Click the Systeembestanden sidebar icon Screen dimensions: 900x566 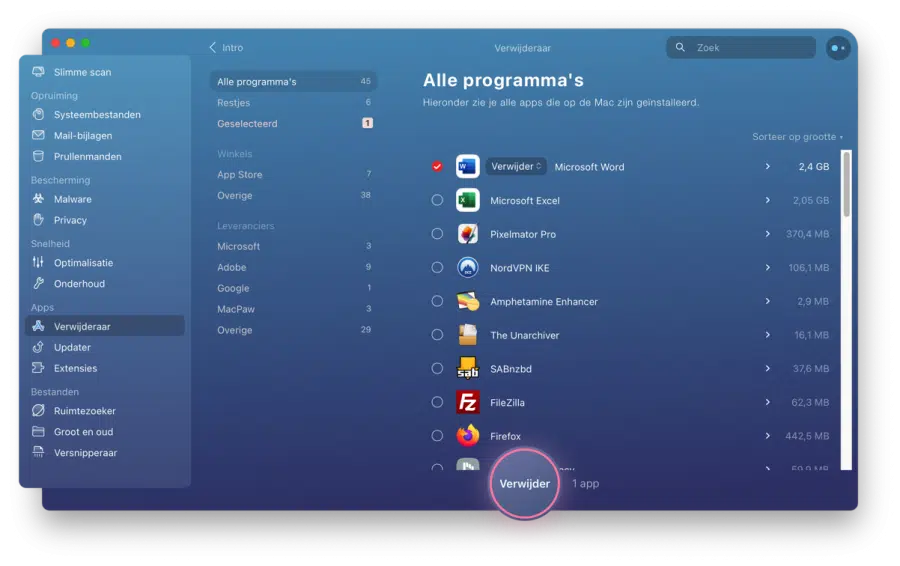coord(38,114)
